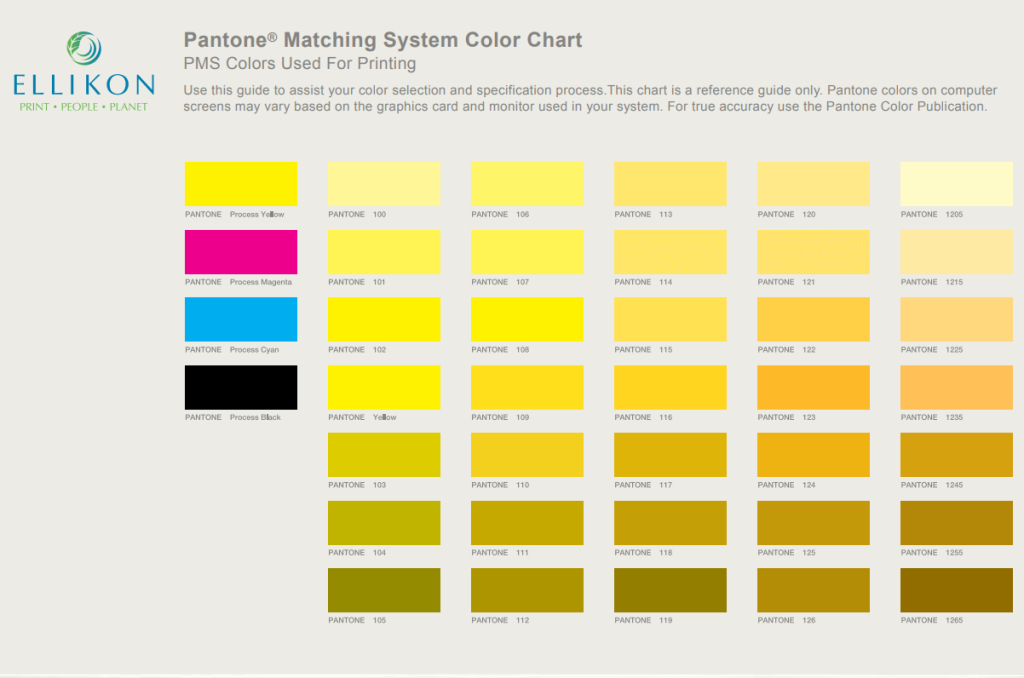Choose the Pantone 112 swatch
Viewport: 1024px width, 678px height.
click(x=527, y=590)
